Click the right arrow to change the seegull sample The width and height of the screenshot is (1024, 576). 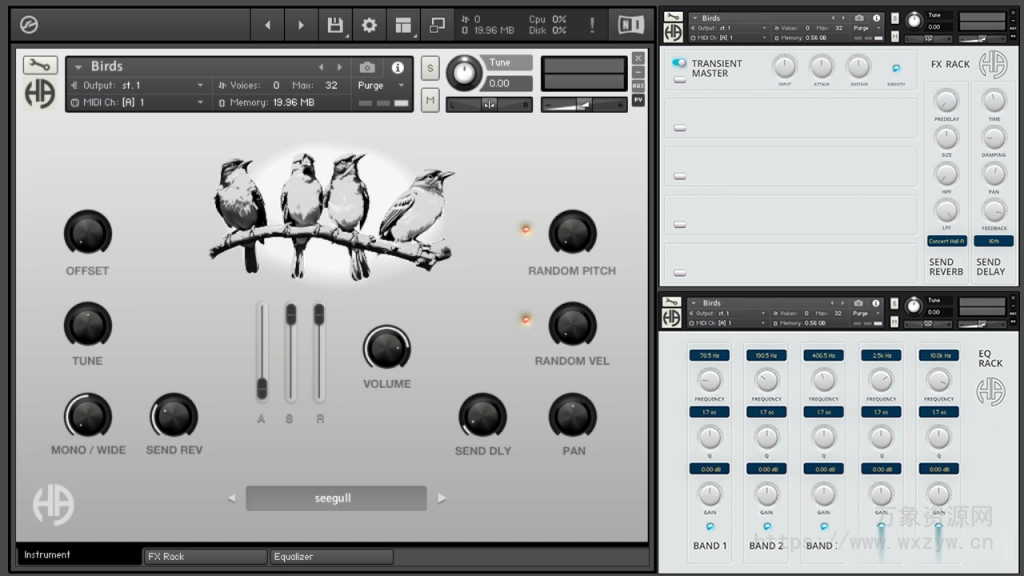click(442, 497)
